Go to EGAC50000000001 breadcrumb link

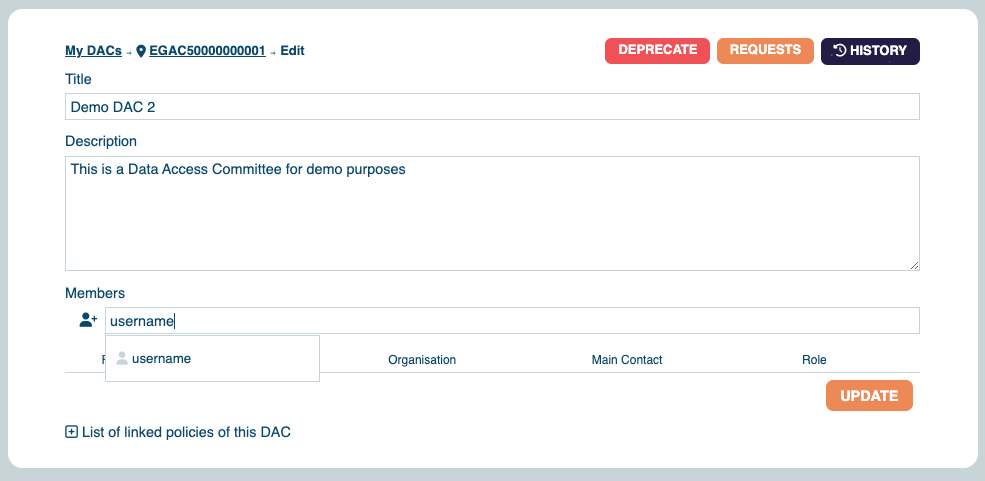pos(207,51)
